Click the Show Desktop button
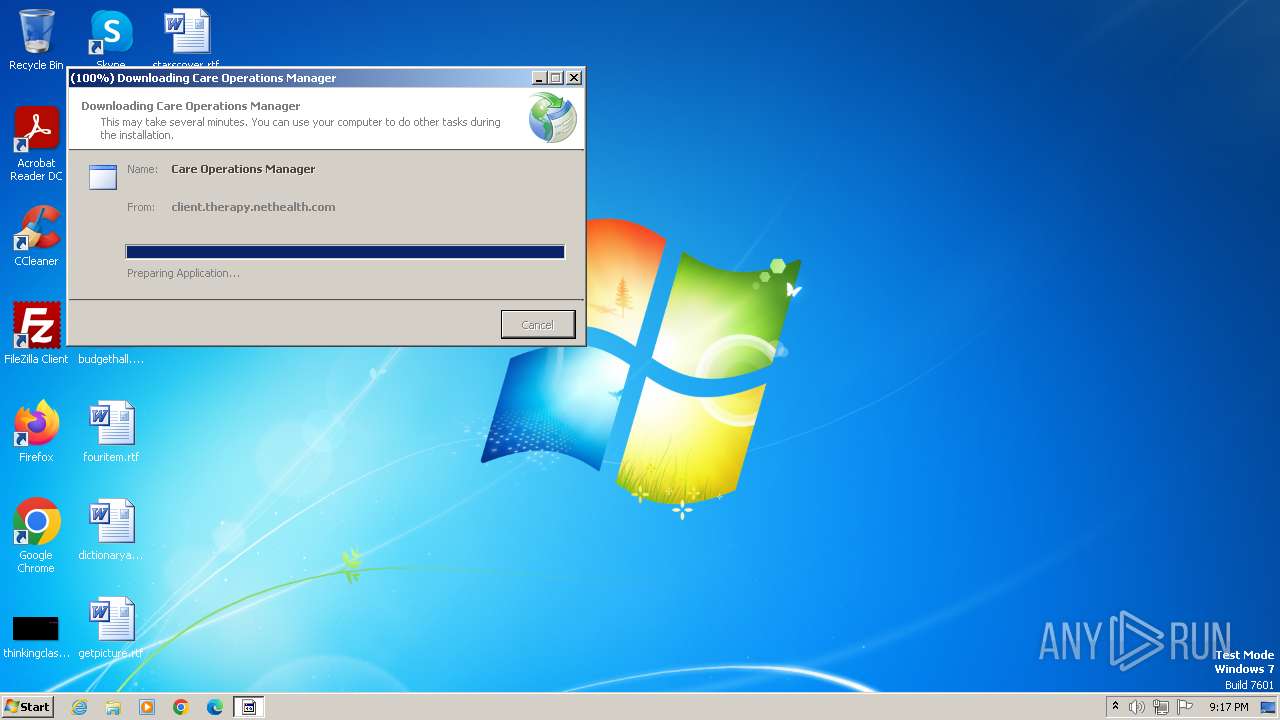 pyautogui.click(x=1270, y=707)
